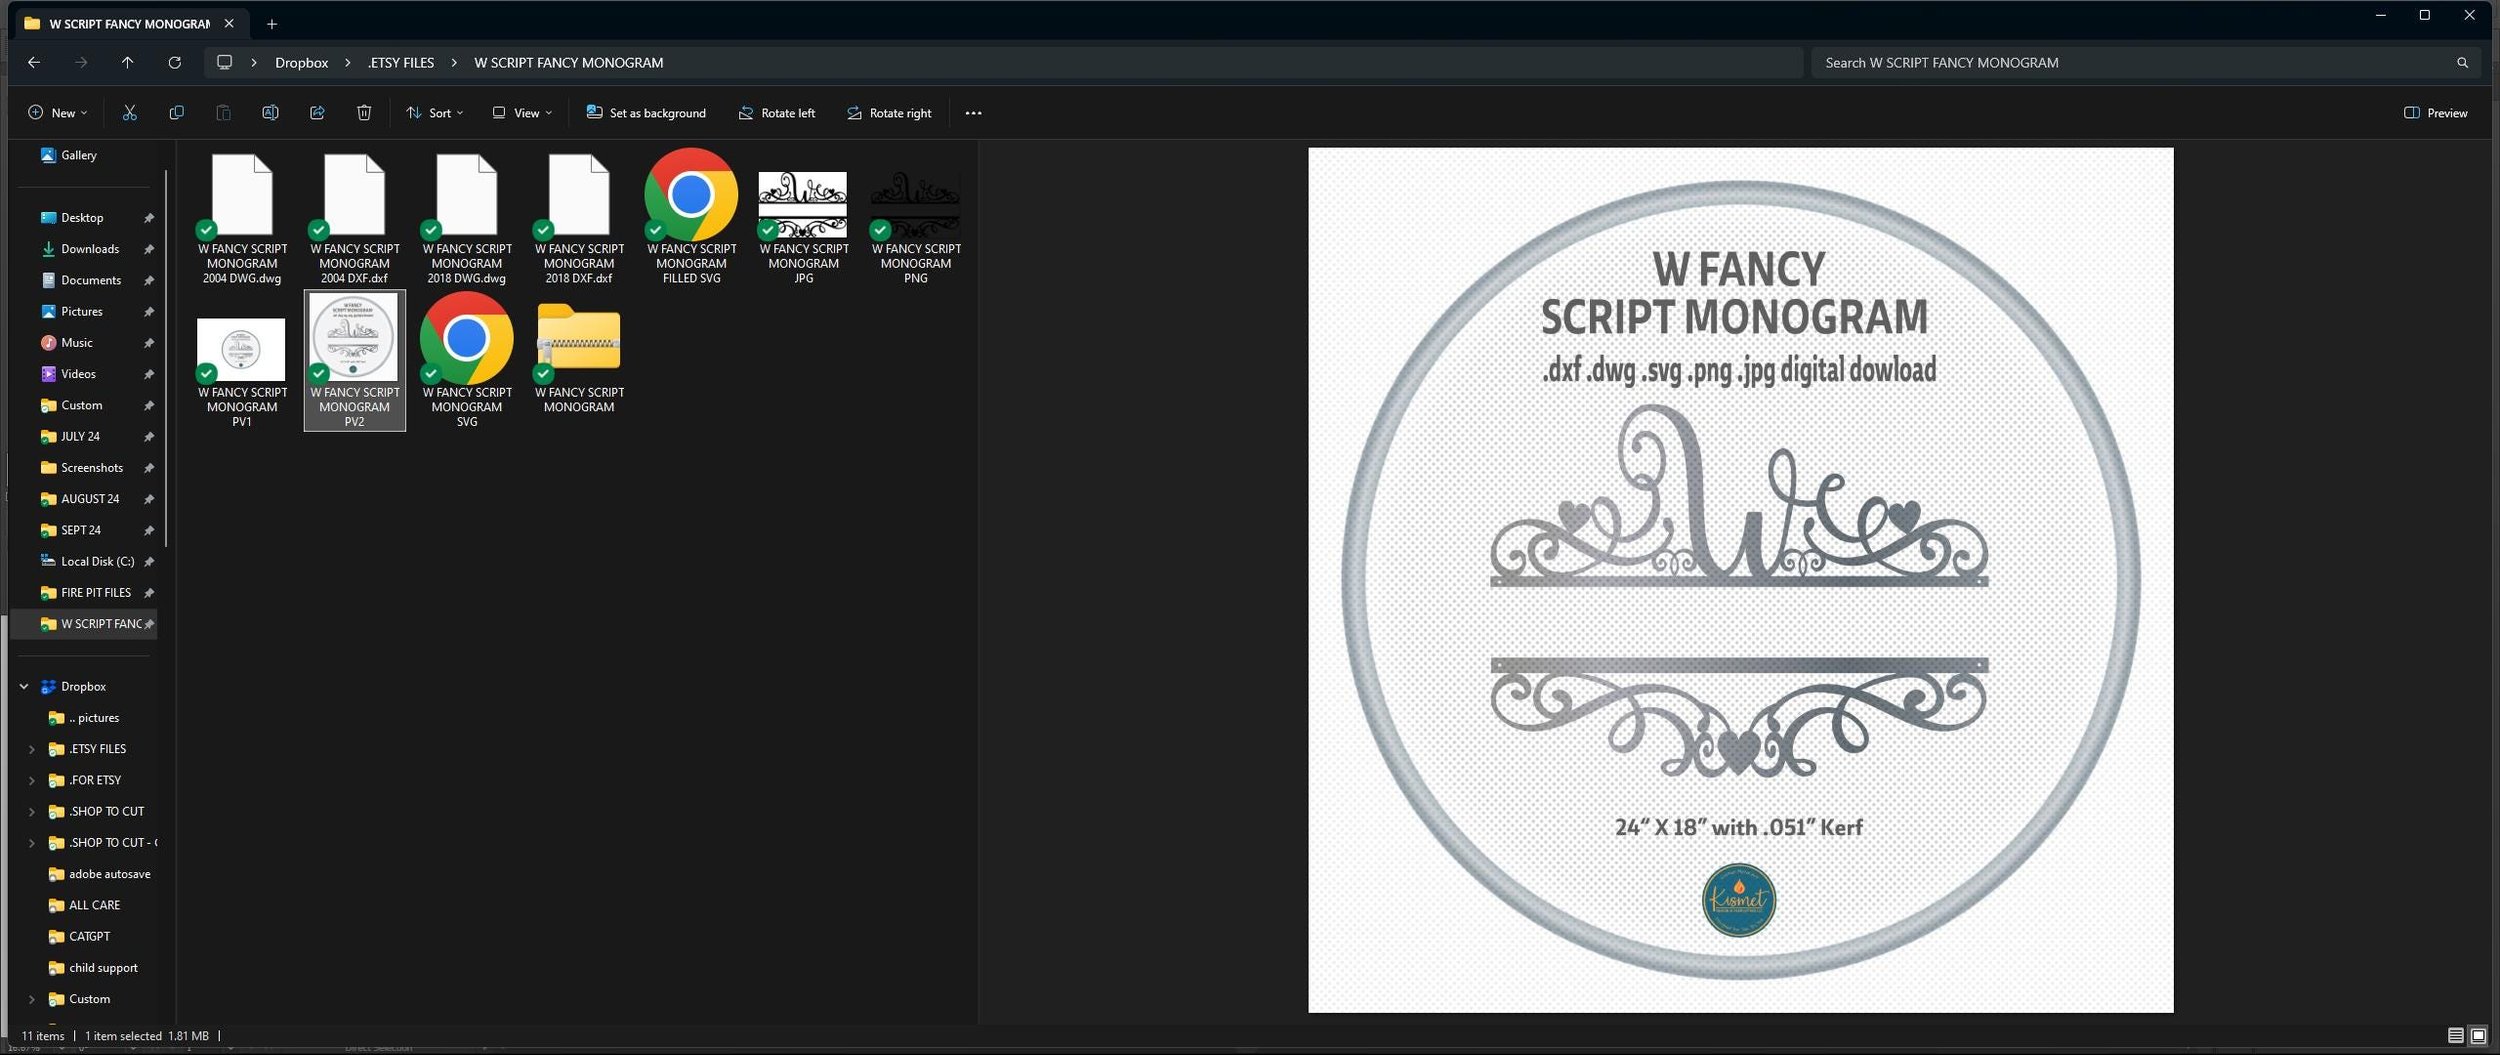Select W FANCY SCRIPT MONOGRAM 2004 DXF file
Viewport: 2500px width, 1055px height.
(x=354, y=219)
